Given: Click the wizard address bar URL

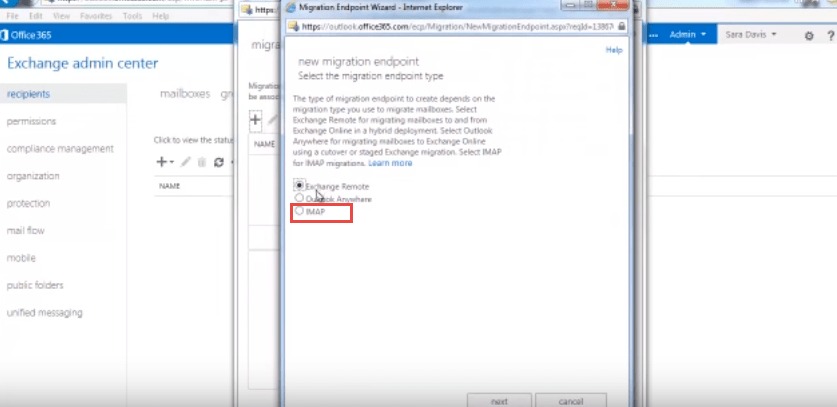Looking at the screenshot, I should 457,26.
